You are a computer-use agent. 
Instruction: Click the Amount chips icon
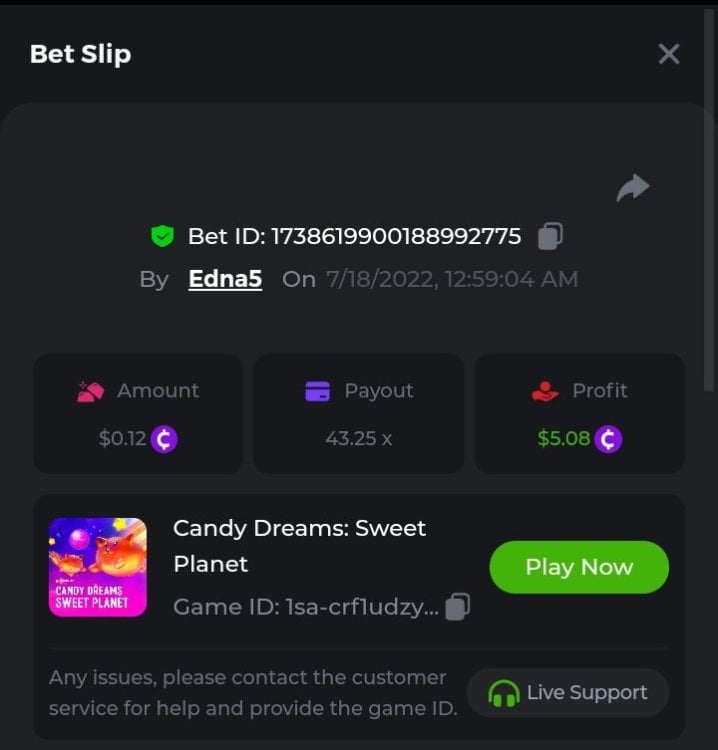click(x=90, y=391)
